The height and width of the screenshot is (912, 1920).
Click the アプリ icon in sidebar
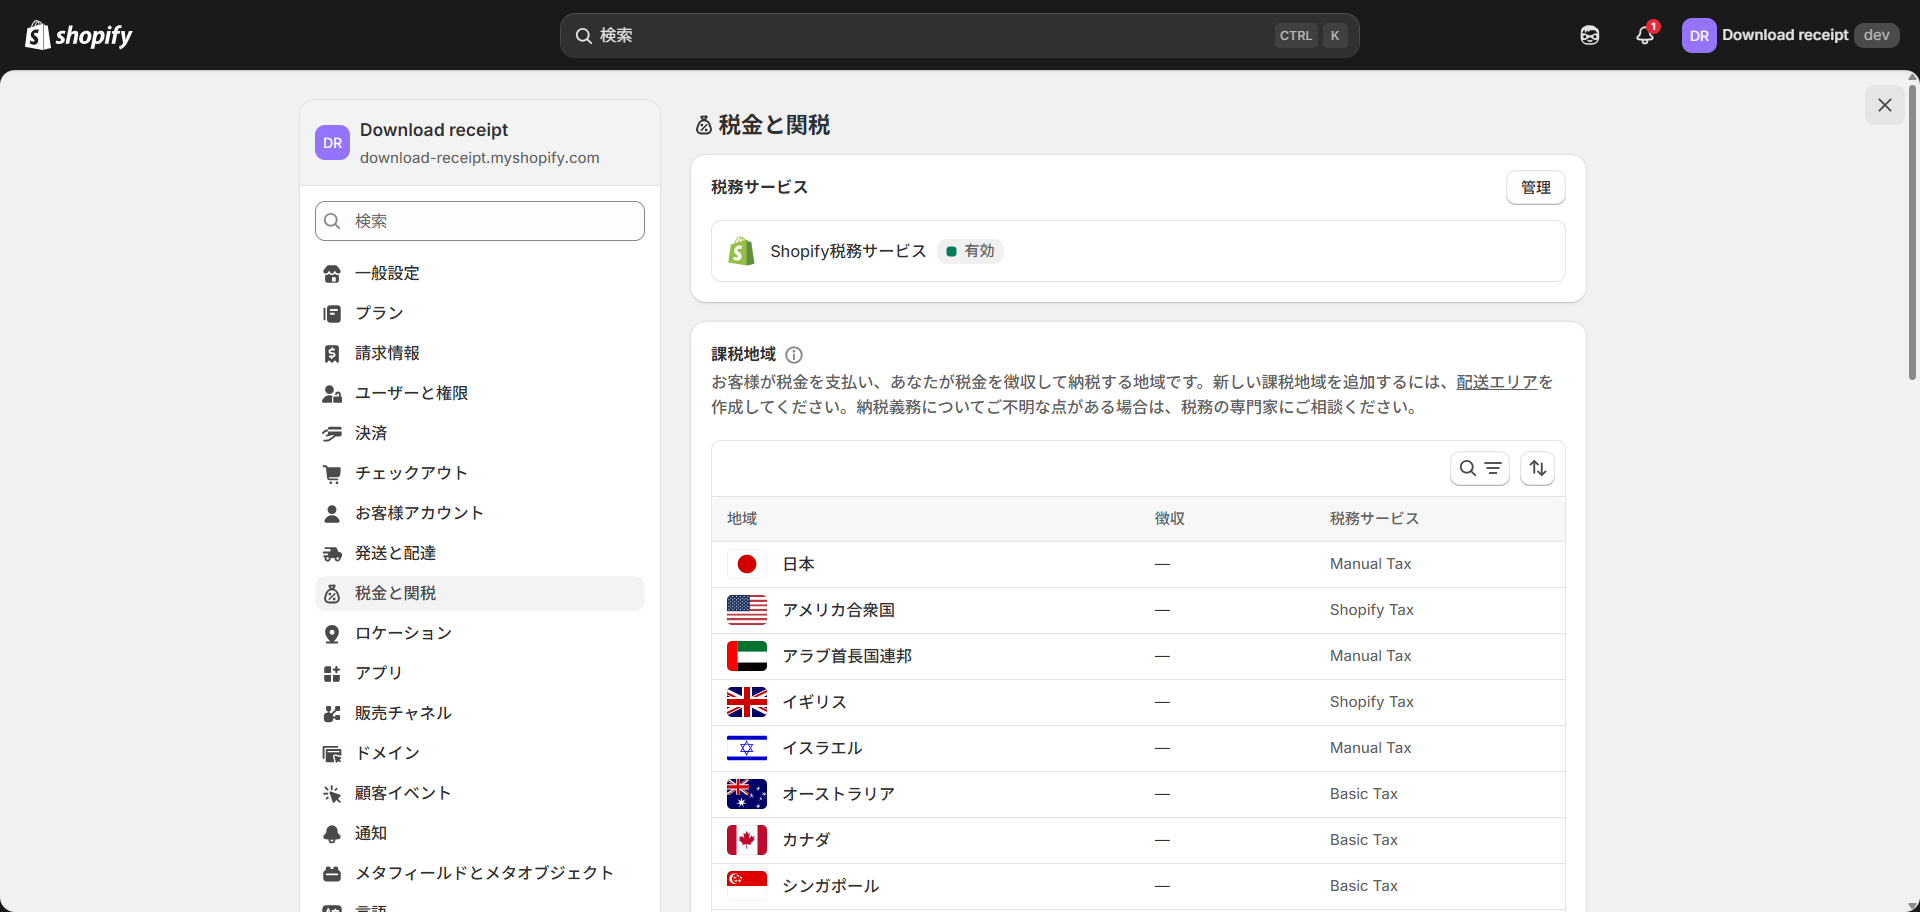coord(332,674)
